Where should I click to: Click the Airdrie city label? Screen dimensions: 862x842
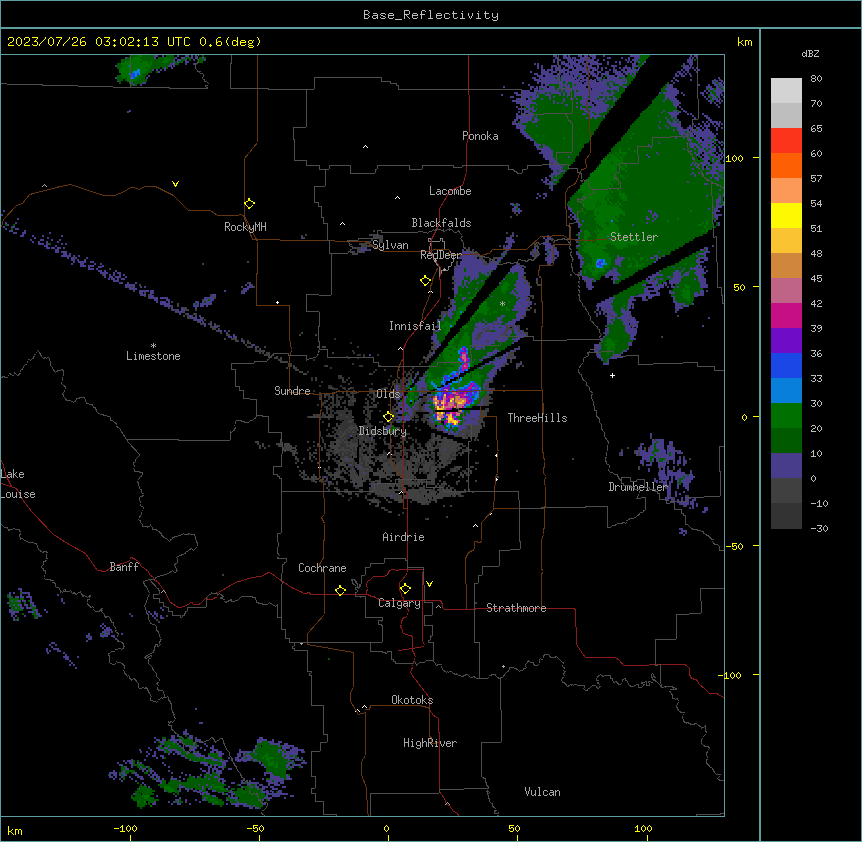click(x=404, y=537)
